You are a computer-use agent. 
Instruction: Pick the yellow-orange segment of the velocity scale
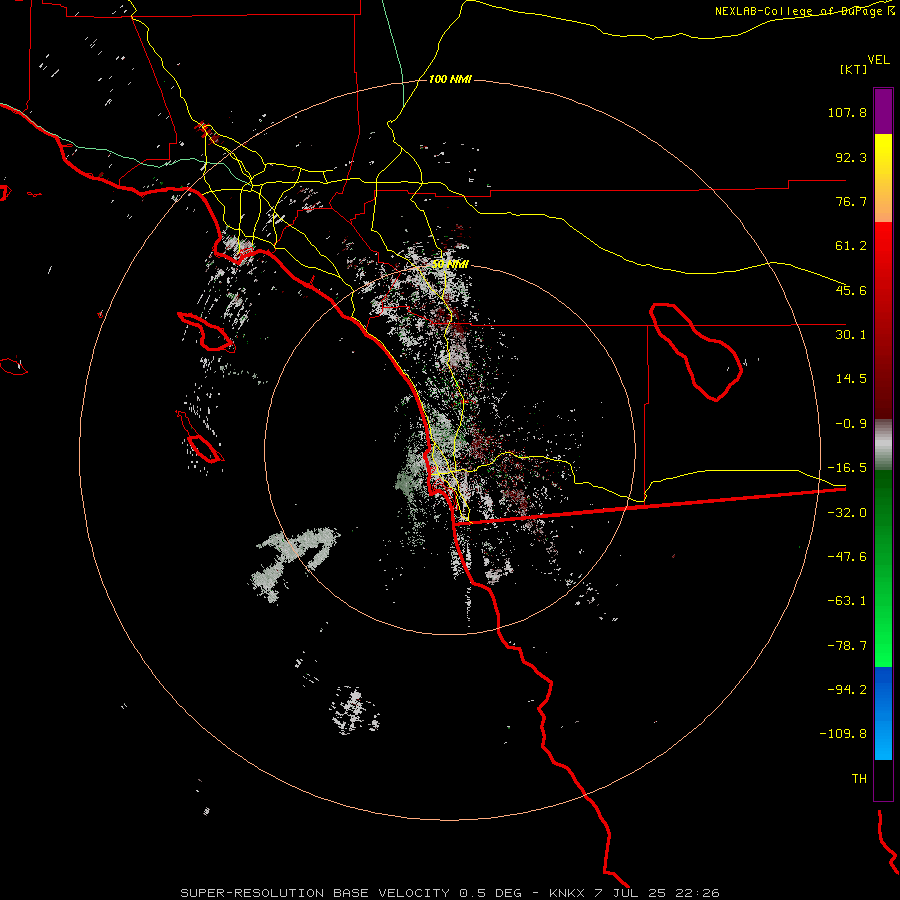tap(883, 178)
